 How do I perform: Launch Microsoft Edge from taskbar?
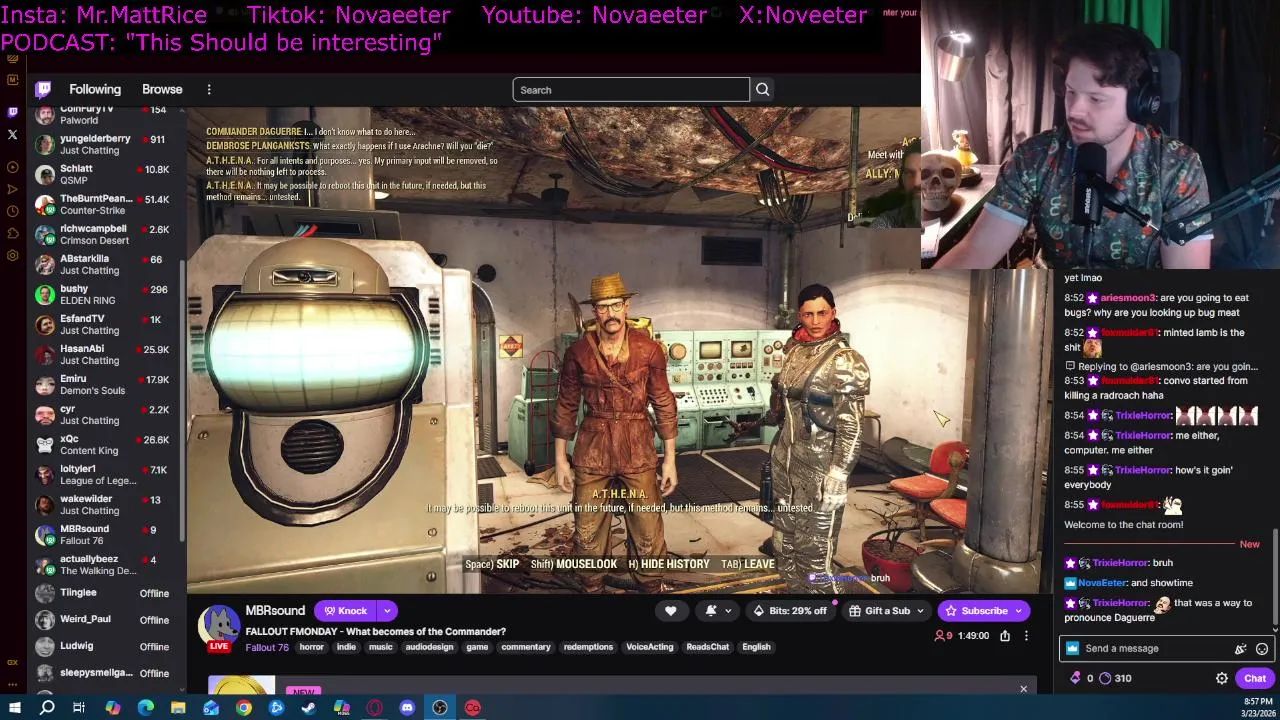[146, 708]
